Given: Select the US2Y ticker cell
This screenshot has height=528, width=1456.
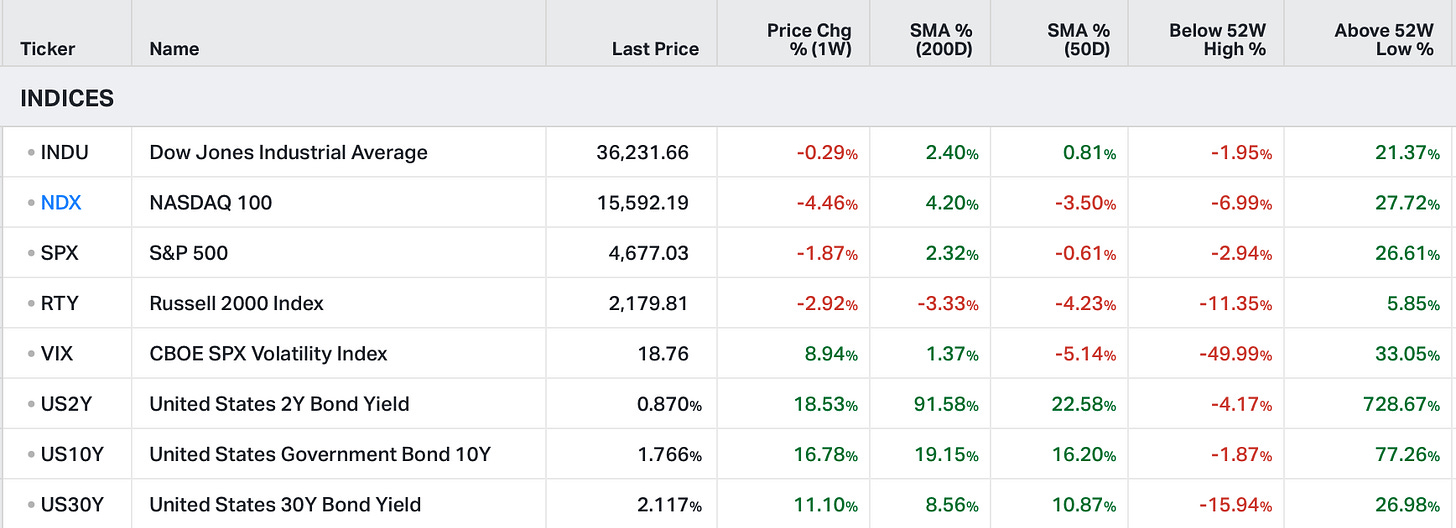Looking at the screenshot, I should click(x=66, y=404).
